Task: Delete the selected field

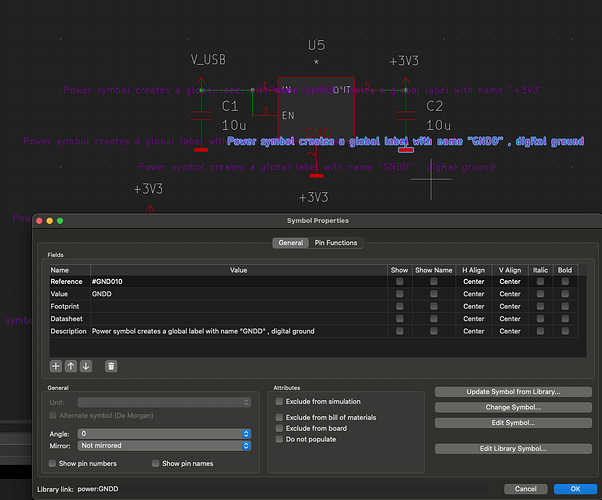Action: click(111, 366)
